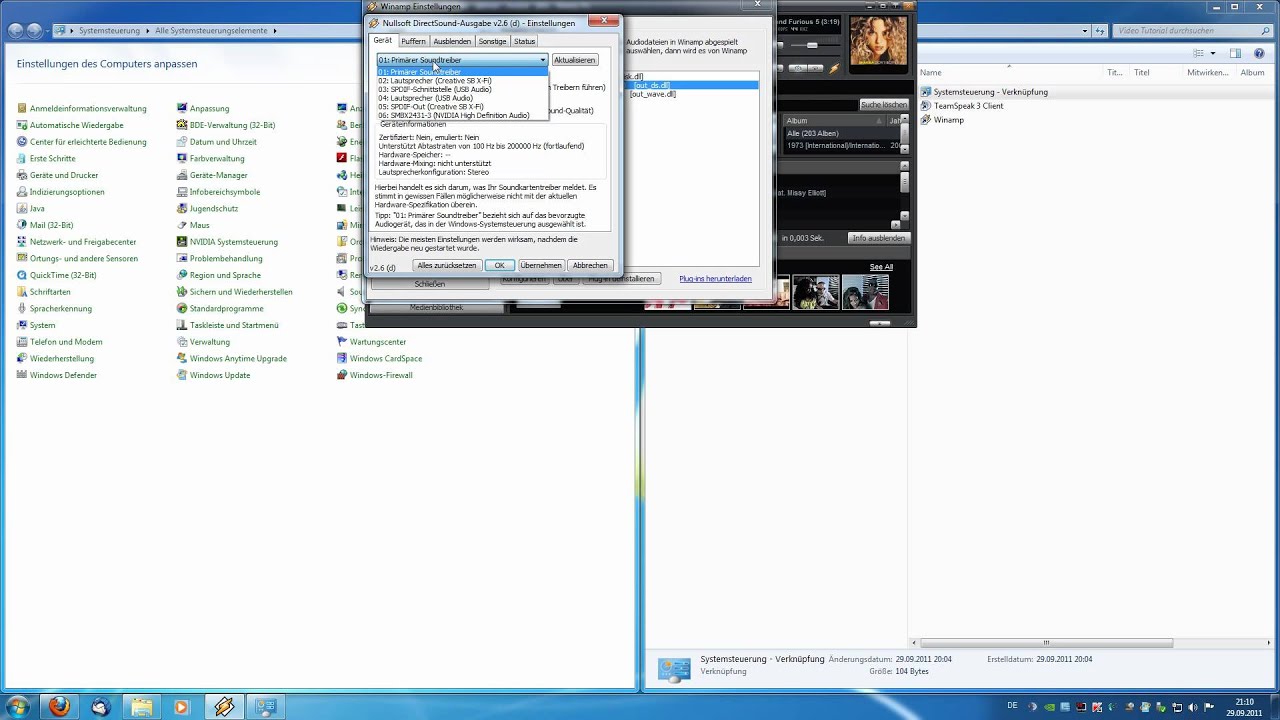Collapse the device combo box arrow
This screenshot has width=1280, height=720.
543,60
